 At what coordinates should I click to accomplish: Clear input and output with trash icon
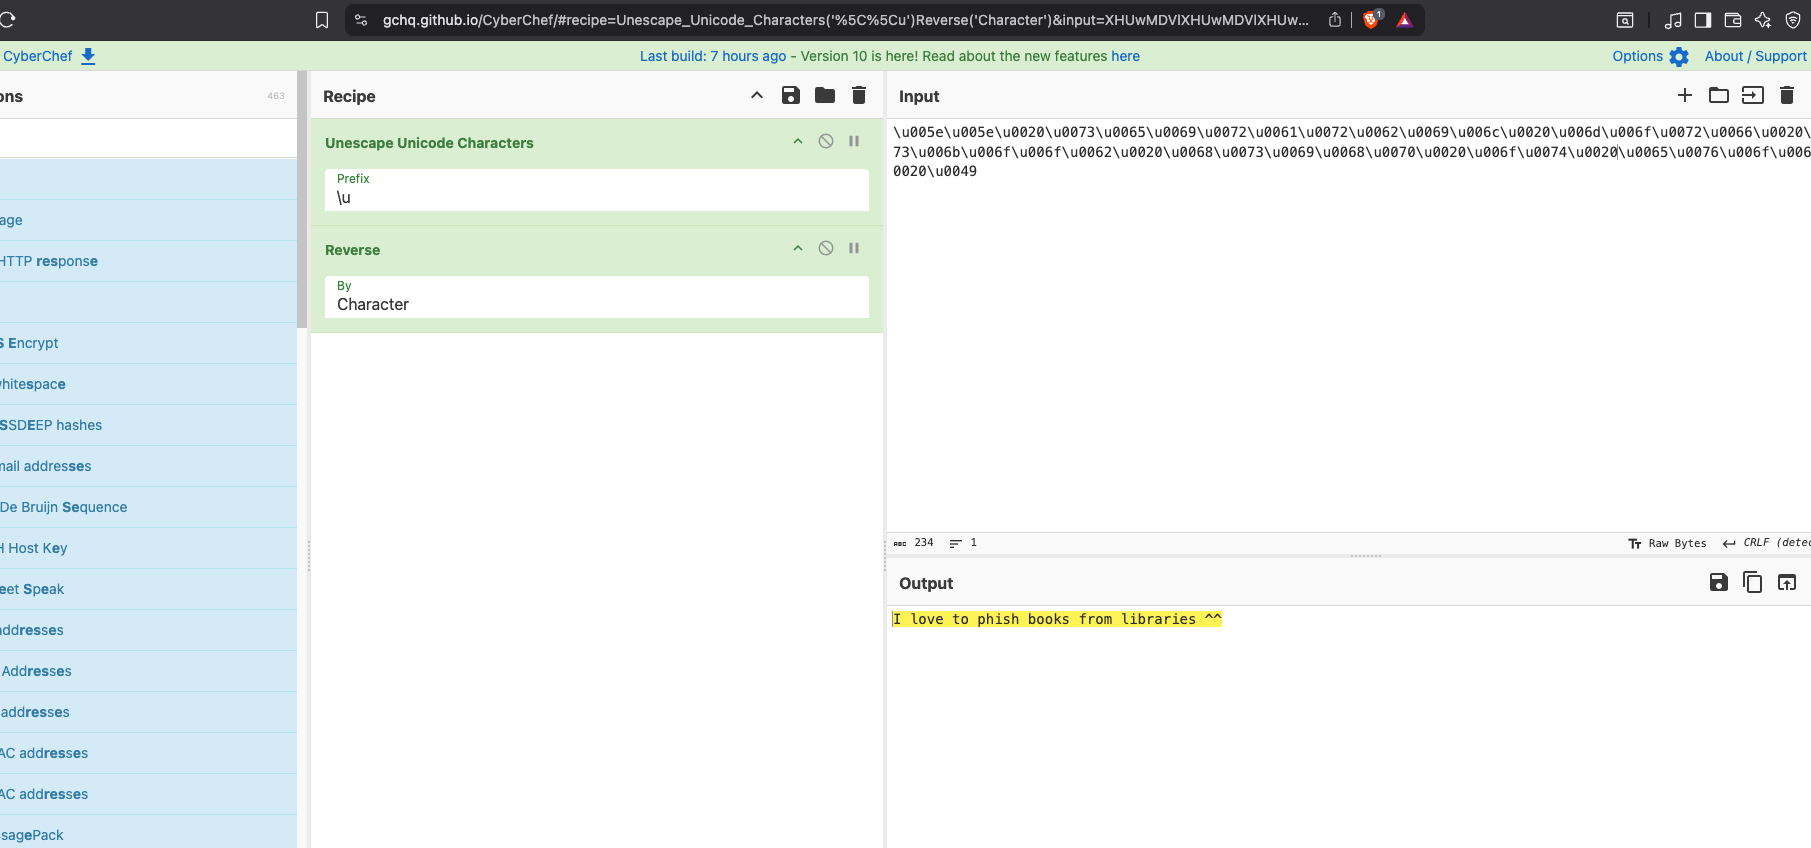(1787, 95)
